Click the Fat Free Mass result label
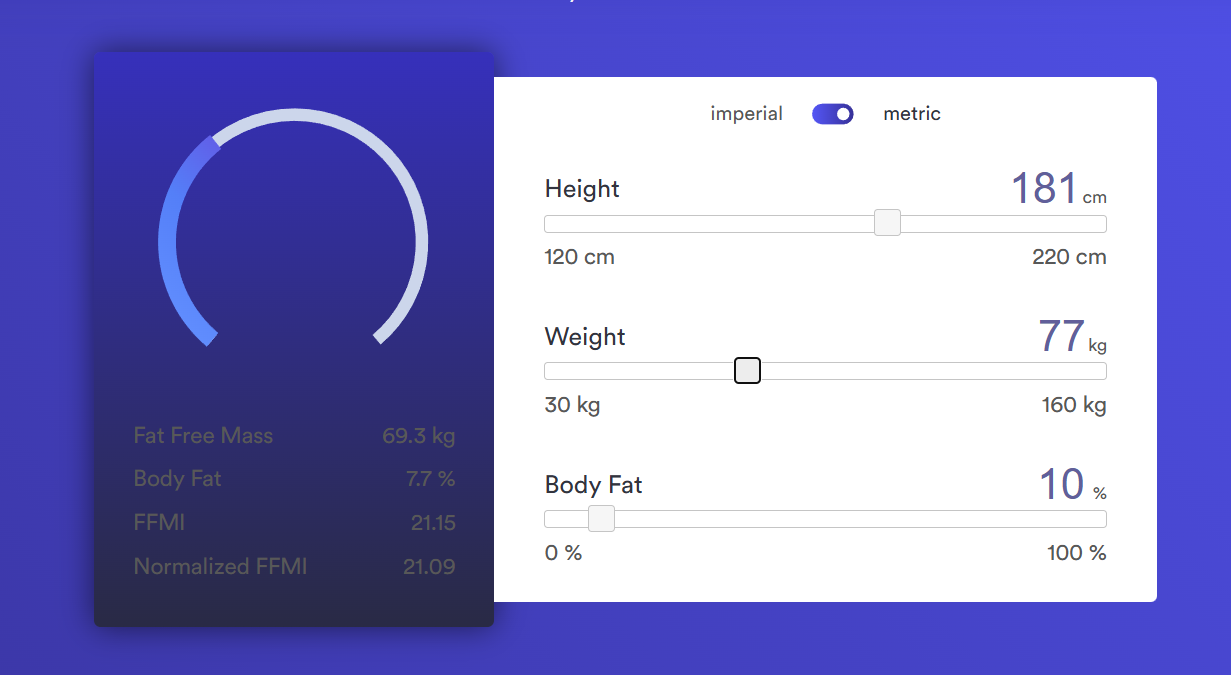This screenshot has width=1231, height=675. pyautogui.click(x=203, y=436)
